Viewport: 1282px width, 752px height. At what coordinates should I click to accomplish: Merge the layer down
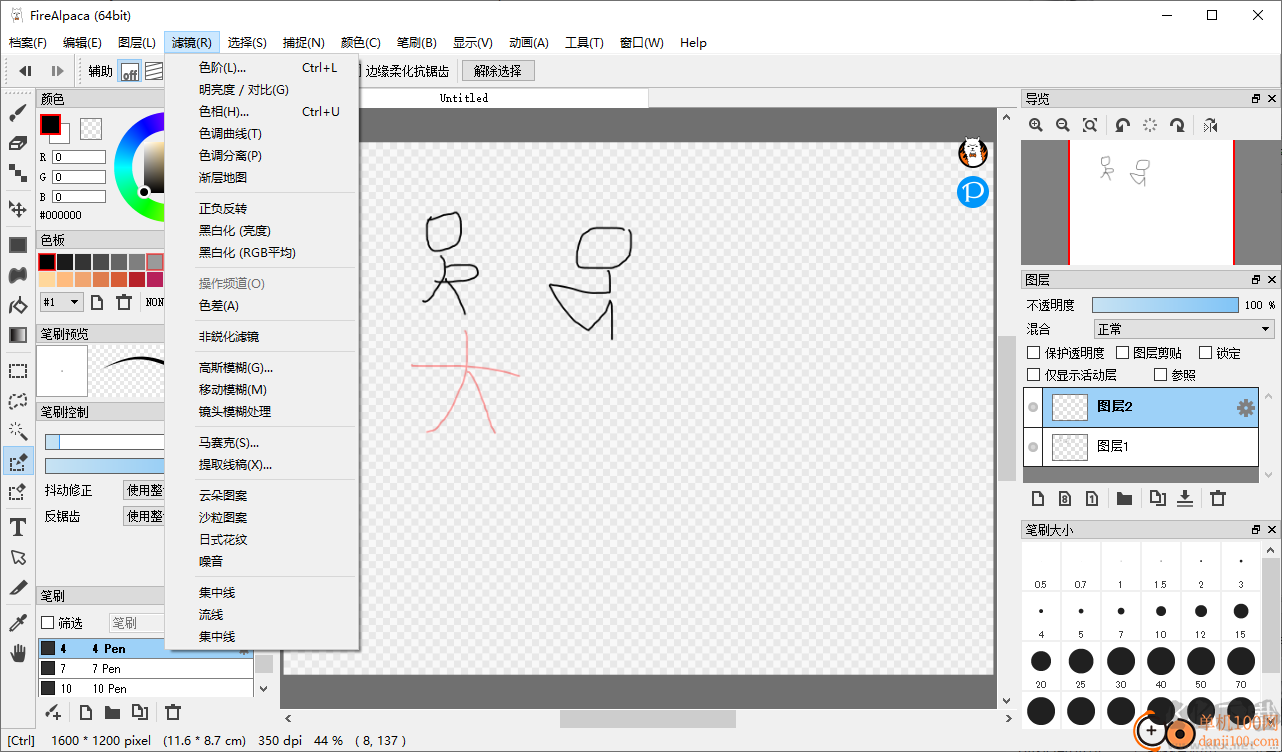(x=1184, y=498)
